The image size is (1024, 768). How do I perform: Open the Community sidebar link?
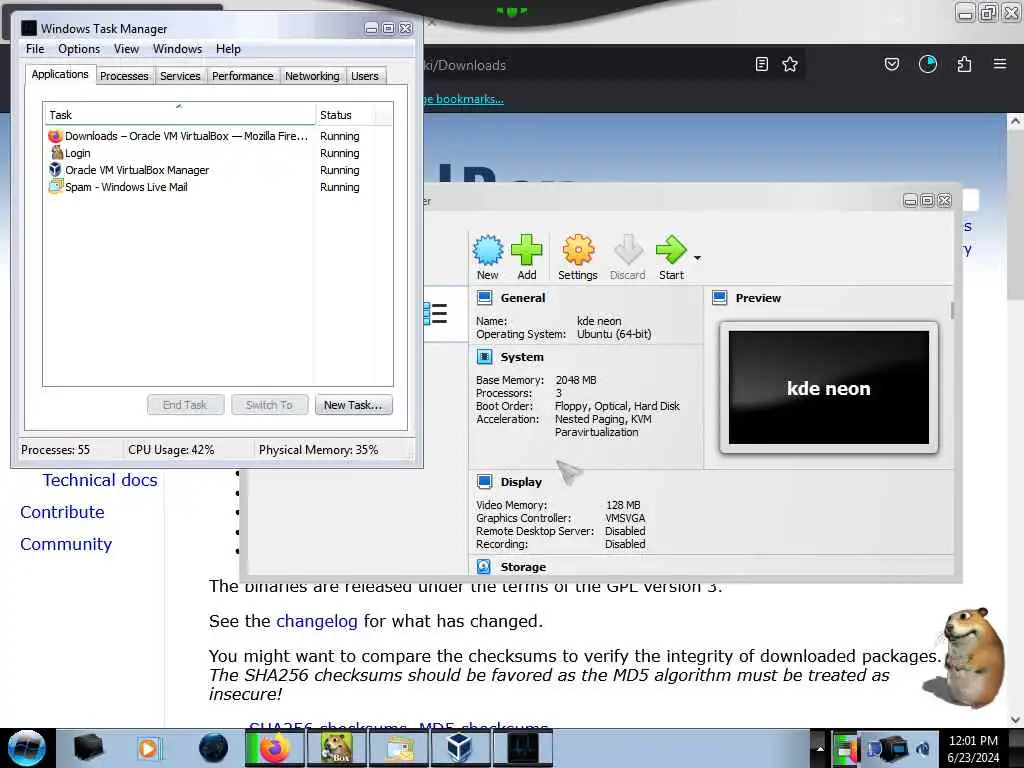click(x=66, y=544)
